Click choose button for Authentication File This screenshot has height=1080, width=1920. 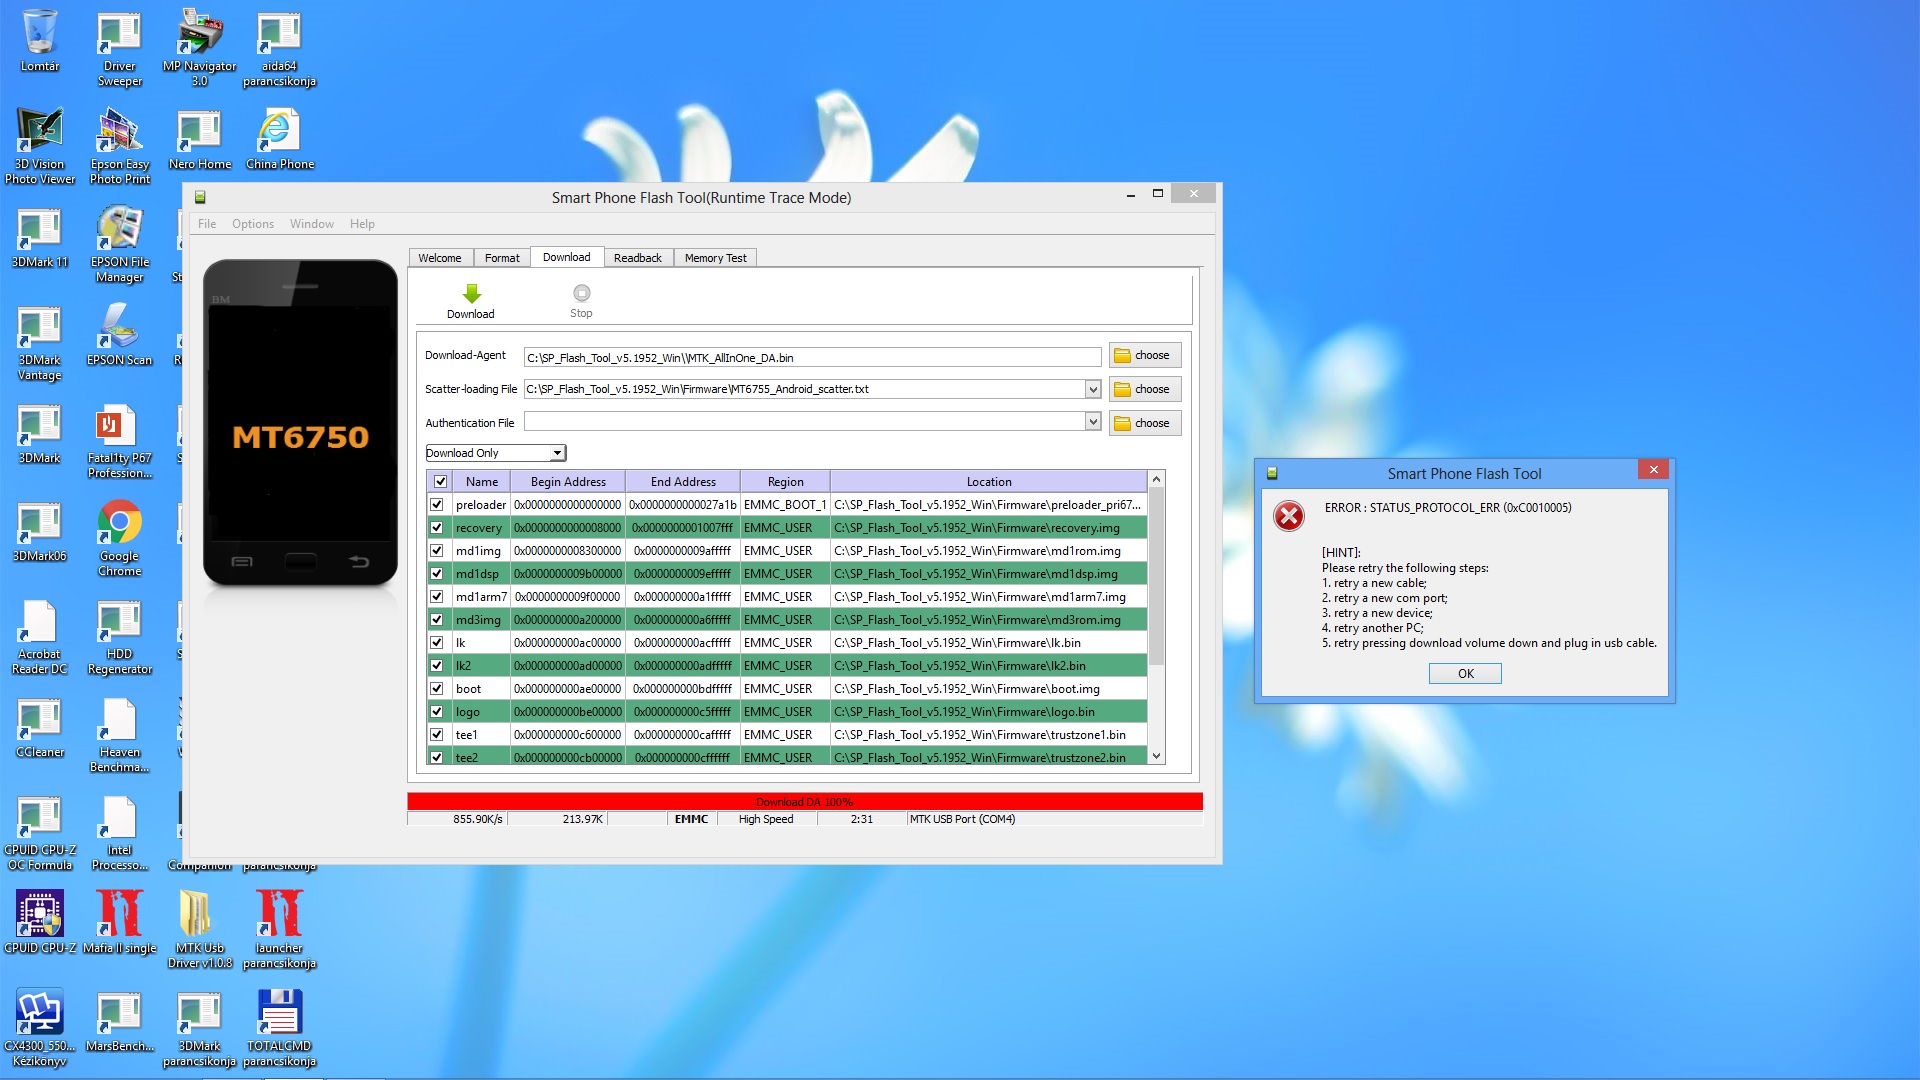1144,424
